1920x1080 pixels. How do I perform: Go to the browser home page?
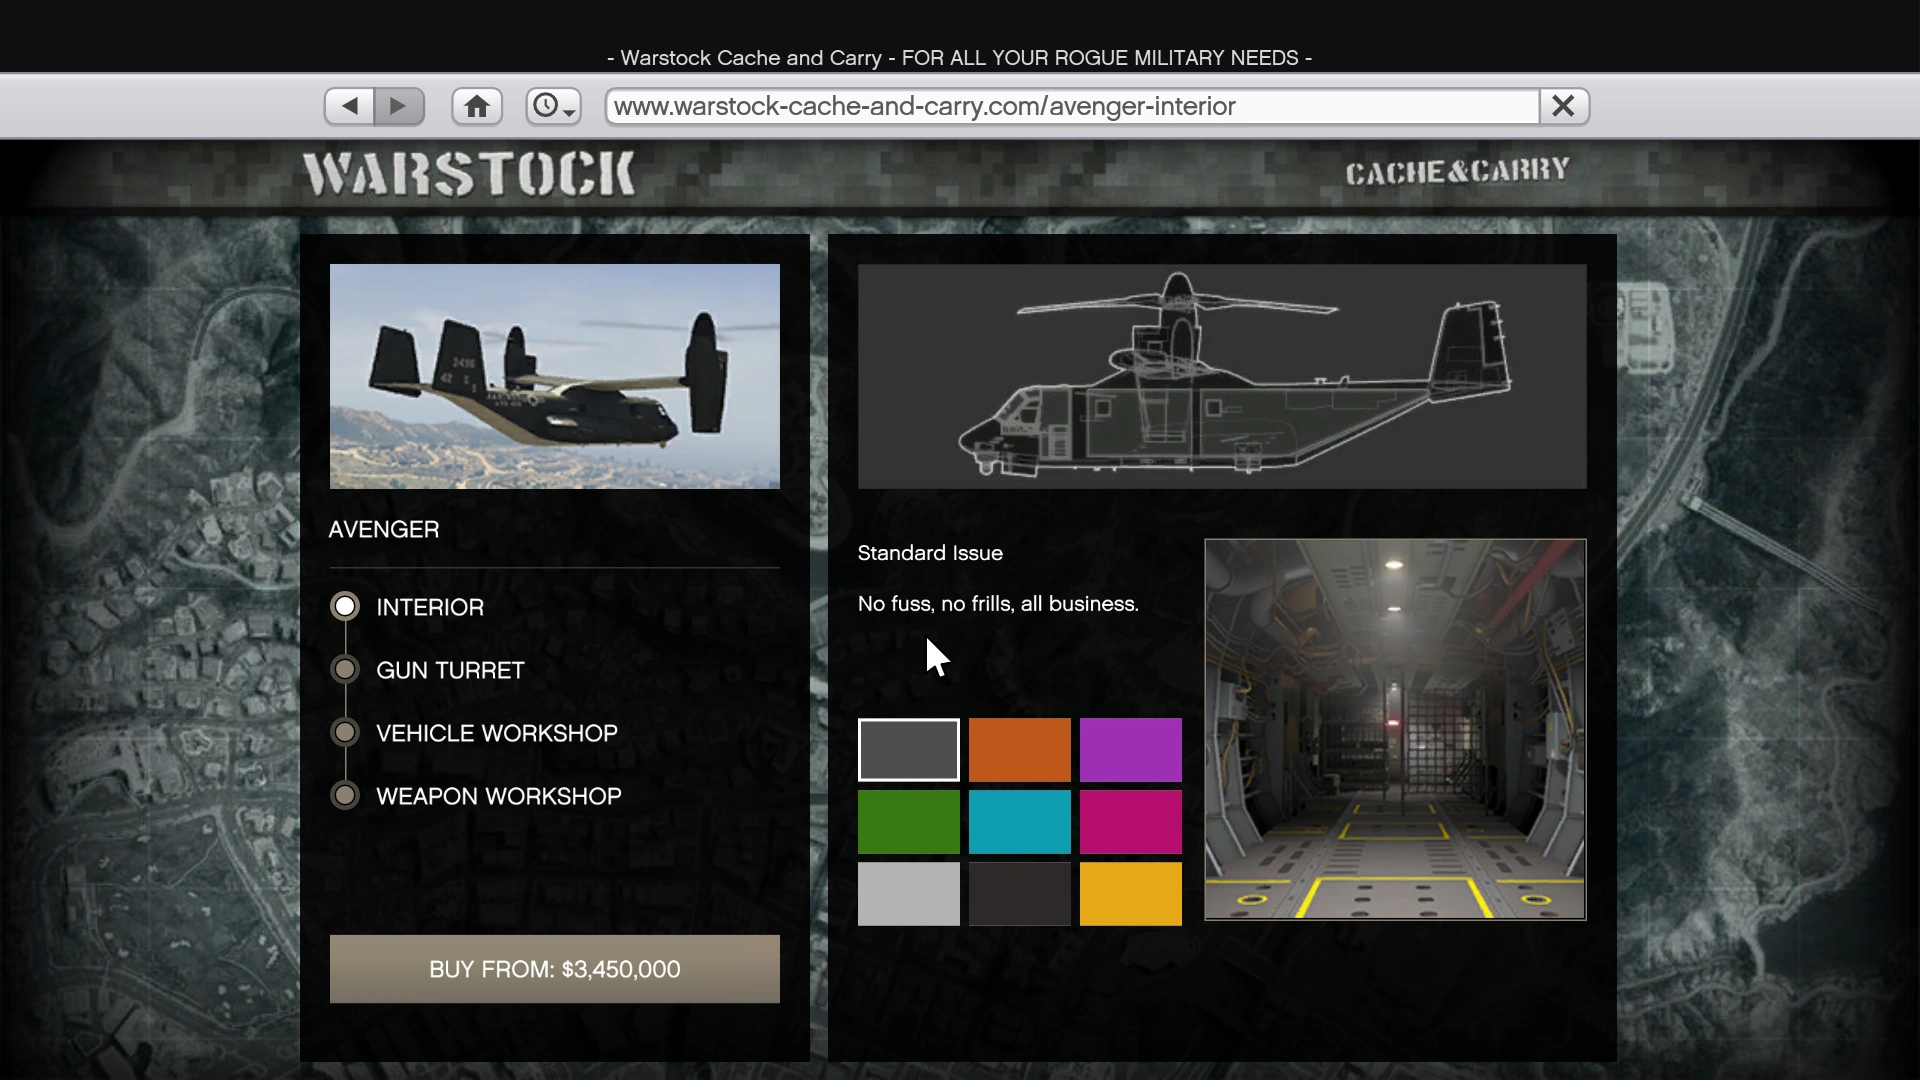pos(477,106)
